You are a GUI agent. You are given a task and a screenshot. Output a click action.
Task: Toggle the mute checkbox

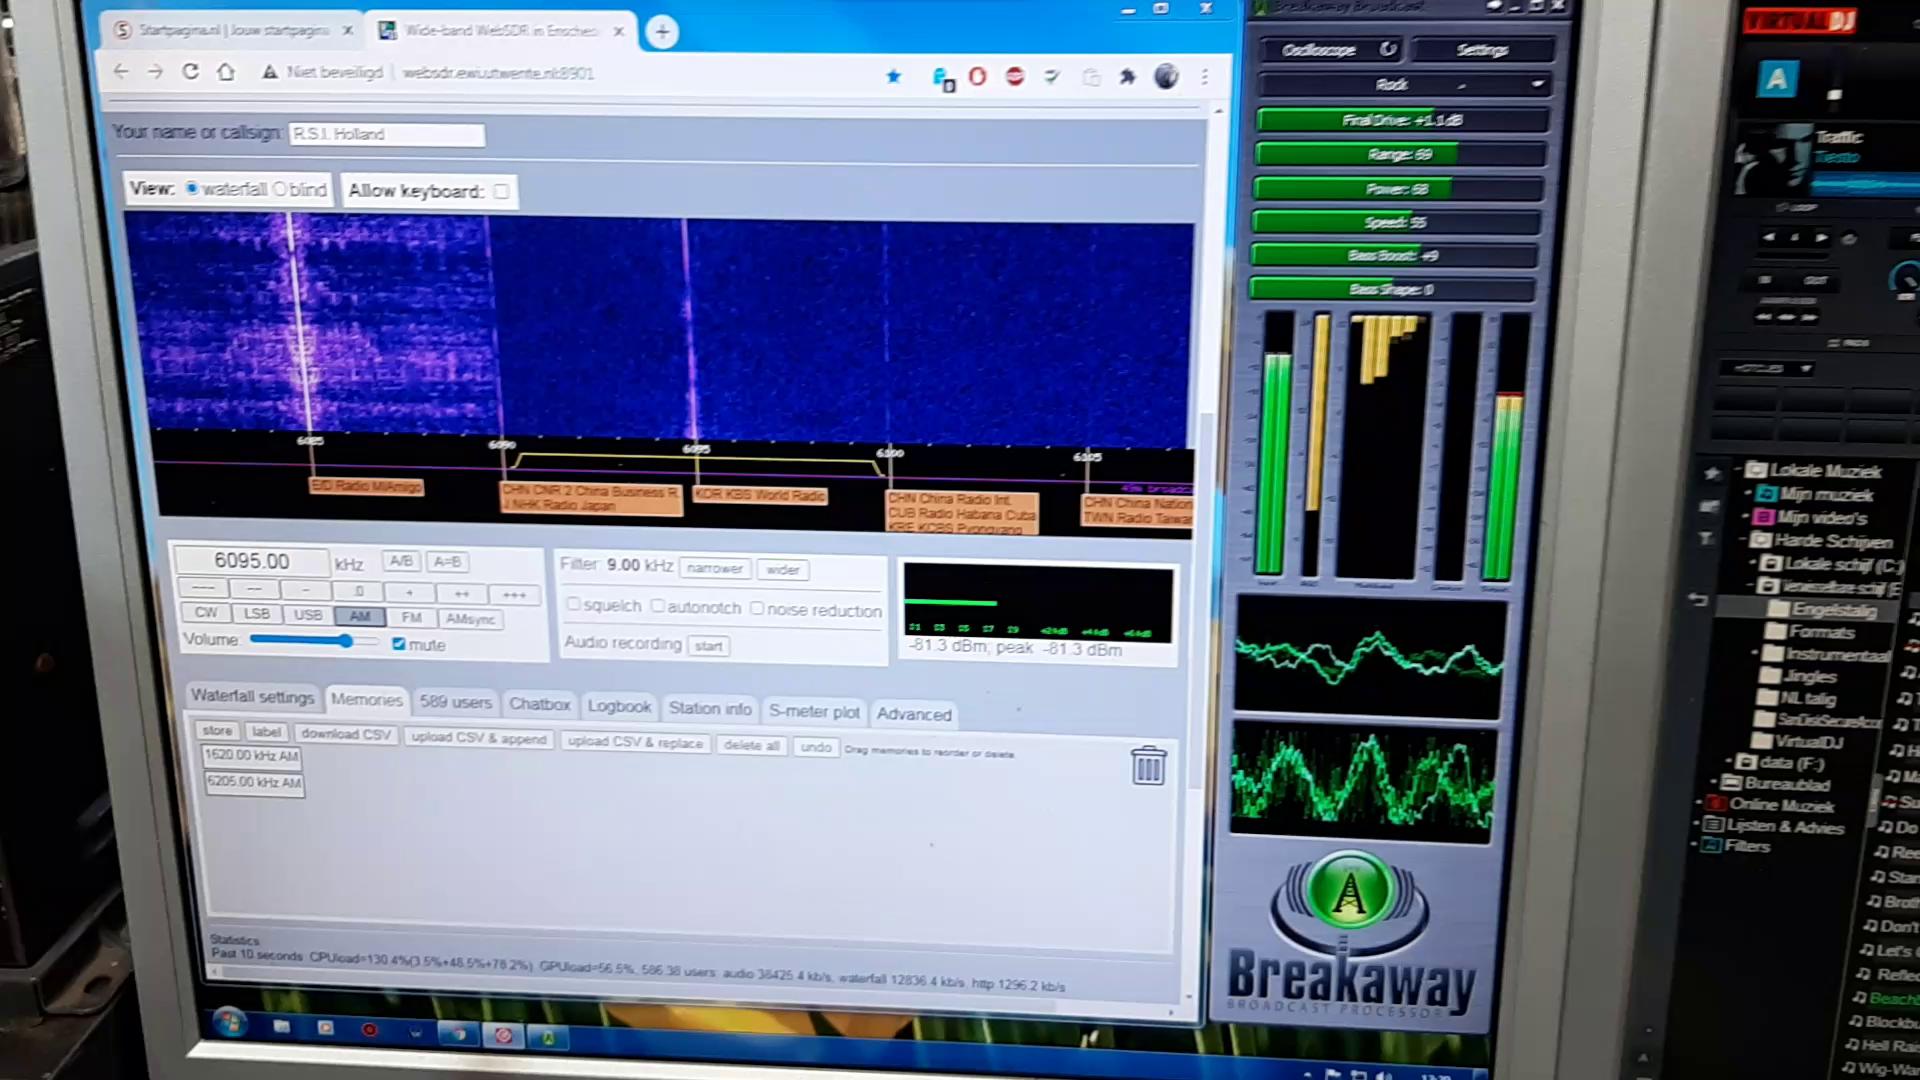(399, 644)
